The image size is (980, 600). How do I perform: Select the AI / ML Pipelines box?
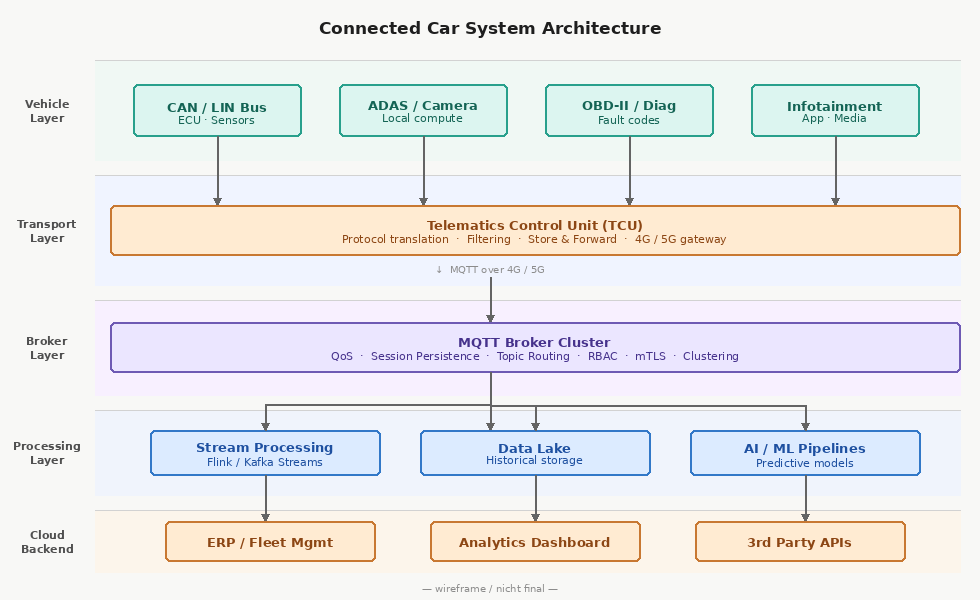coord(805,453)
